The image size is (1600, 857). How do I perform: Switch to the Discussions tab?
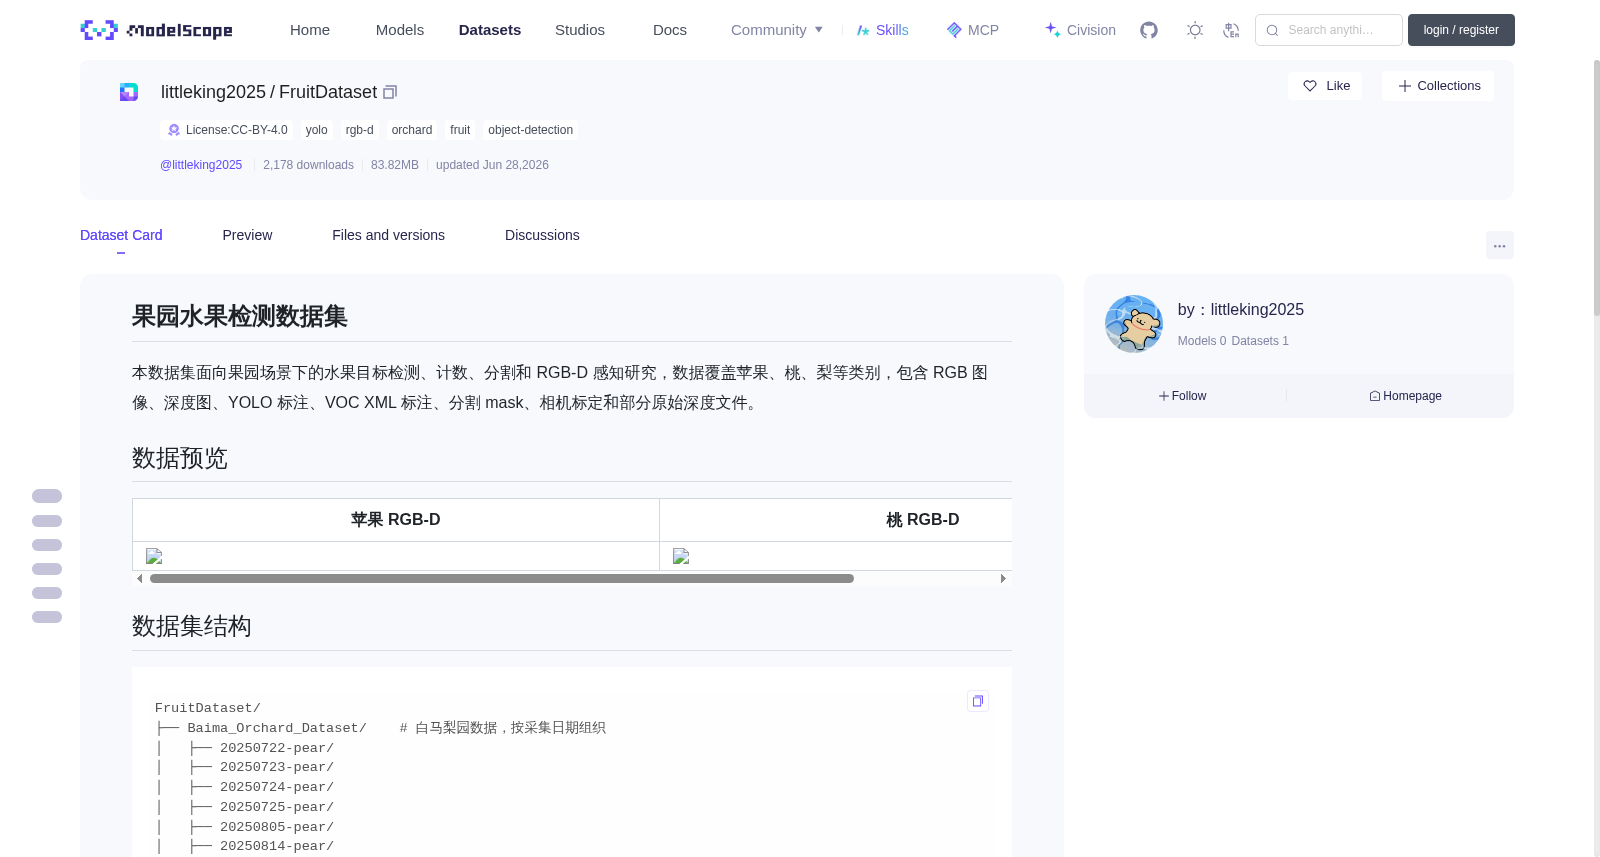(x=542, y=235)
